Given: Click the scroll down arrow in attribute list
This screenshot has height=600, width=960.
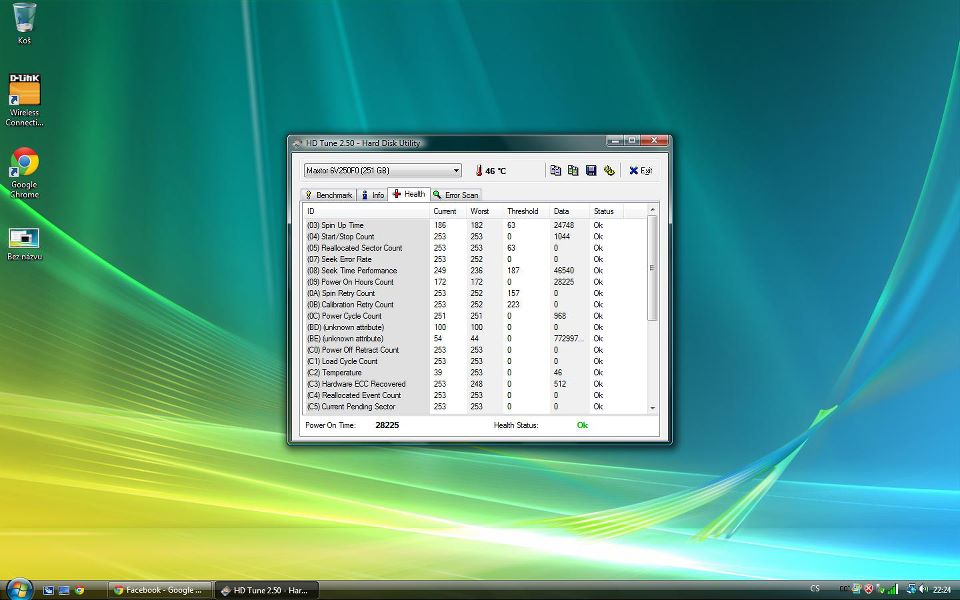Looking at the screenshot, I should pyautogui.click(x=652, y=408).
